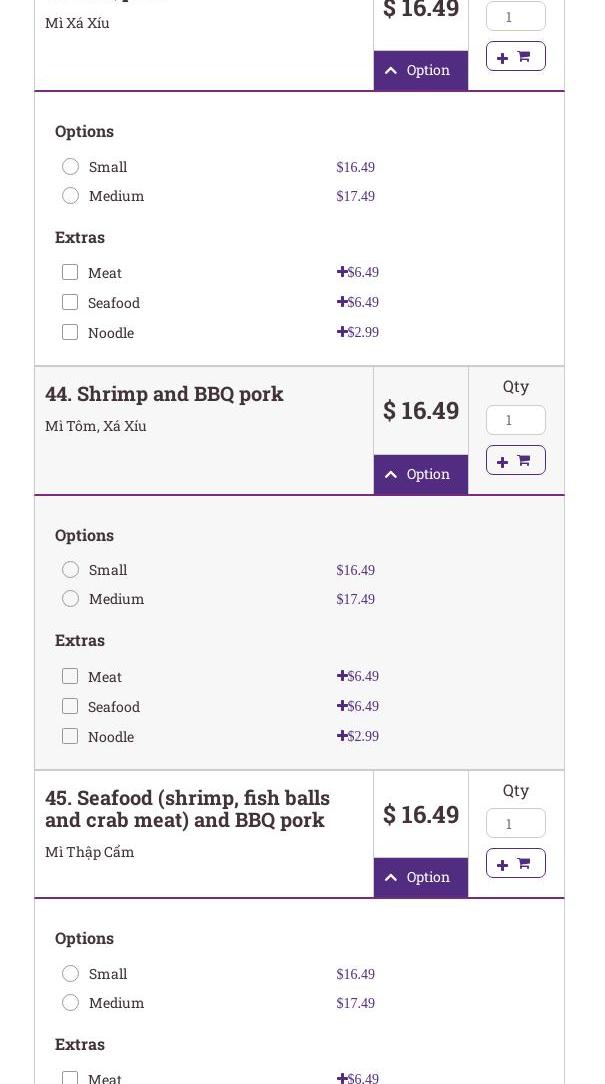Select Small size for Shrimp and BBQ pork
The image size is (605, 1084).
tap(70, 570)
